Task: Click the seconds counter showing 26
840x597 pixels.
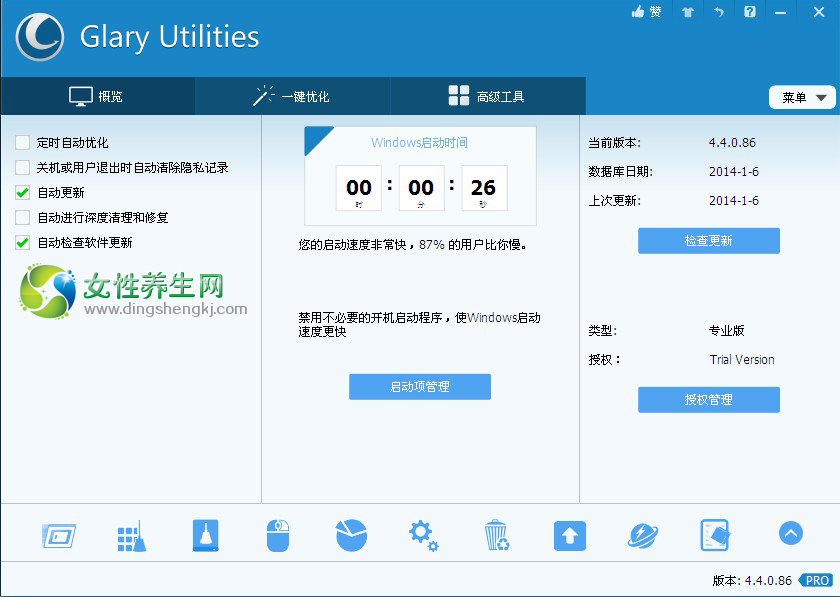Action: tap(484, 188)
